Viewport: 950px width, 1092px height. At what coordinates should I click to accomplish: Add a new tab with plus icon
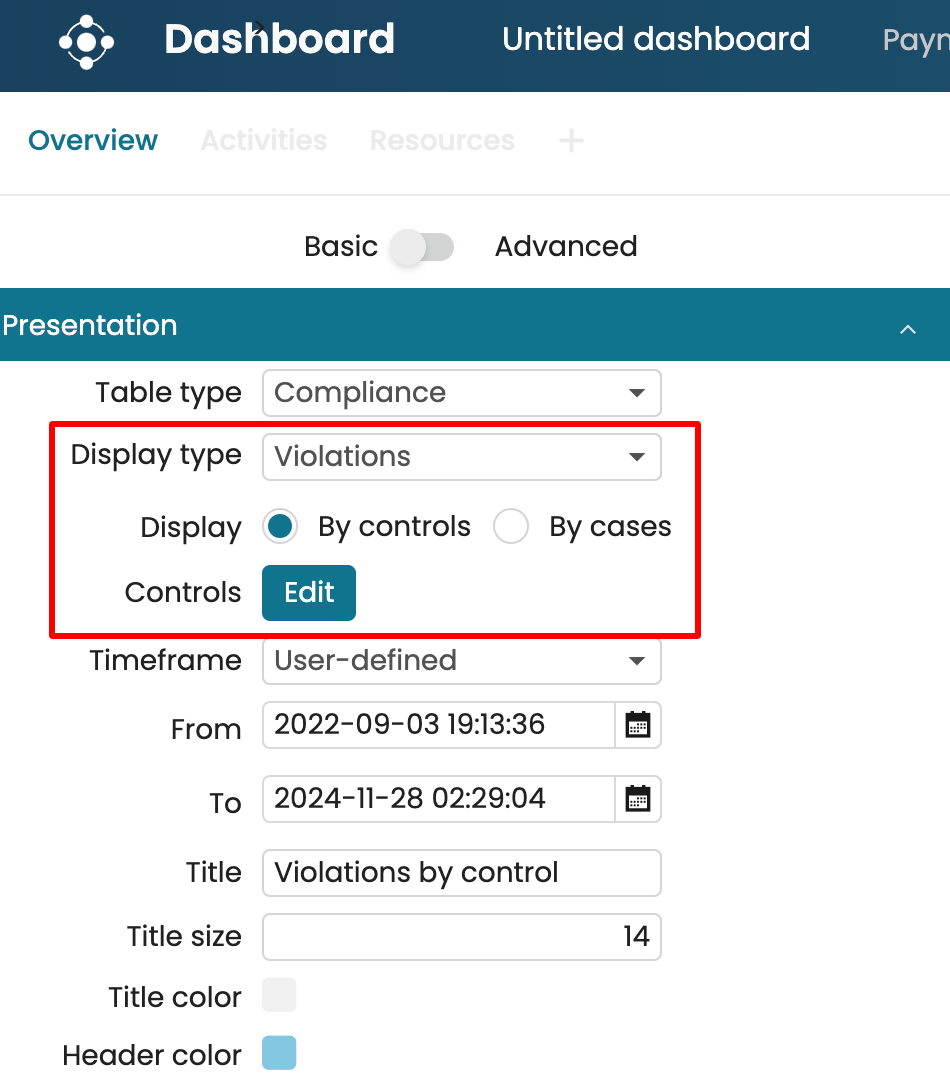click(570, 141)
